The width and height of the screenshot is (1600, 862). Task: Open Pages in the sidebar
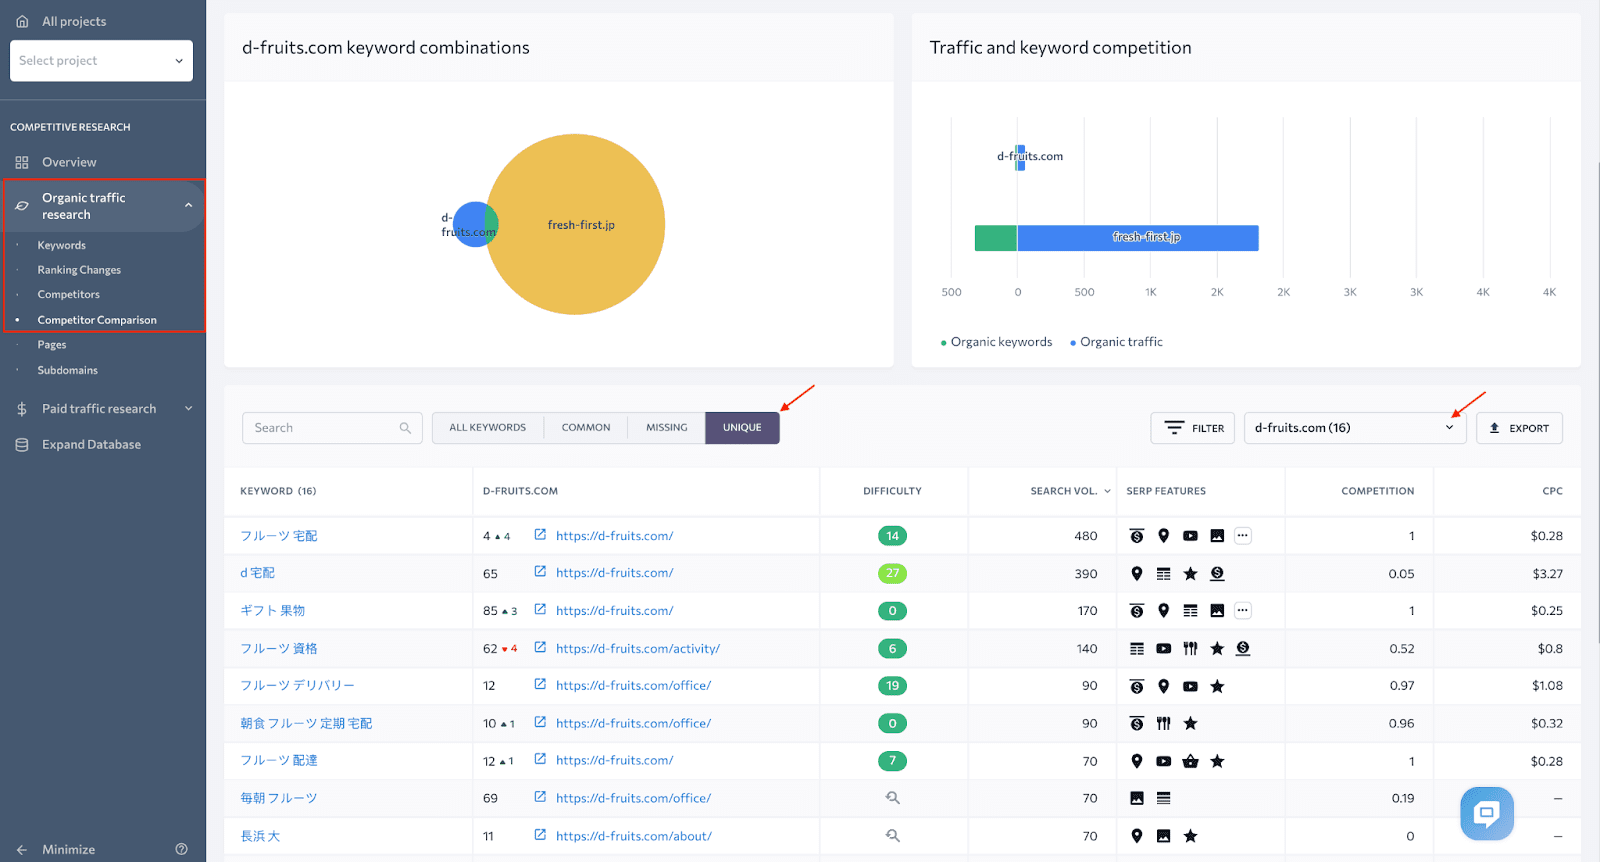(52, 345)
